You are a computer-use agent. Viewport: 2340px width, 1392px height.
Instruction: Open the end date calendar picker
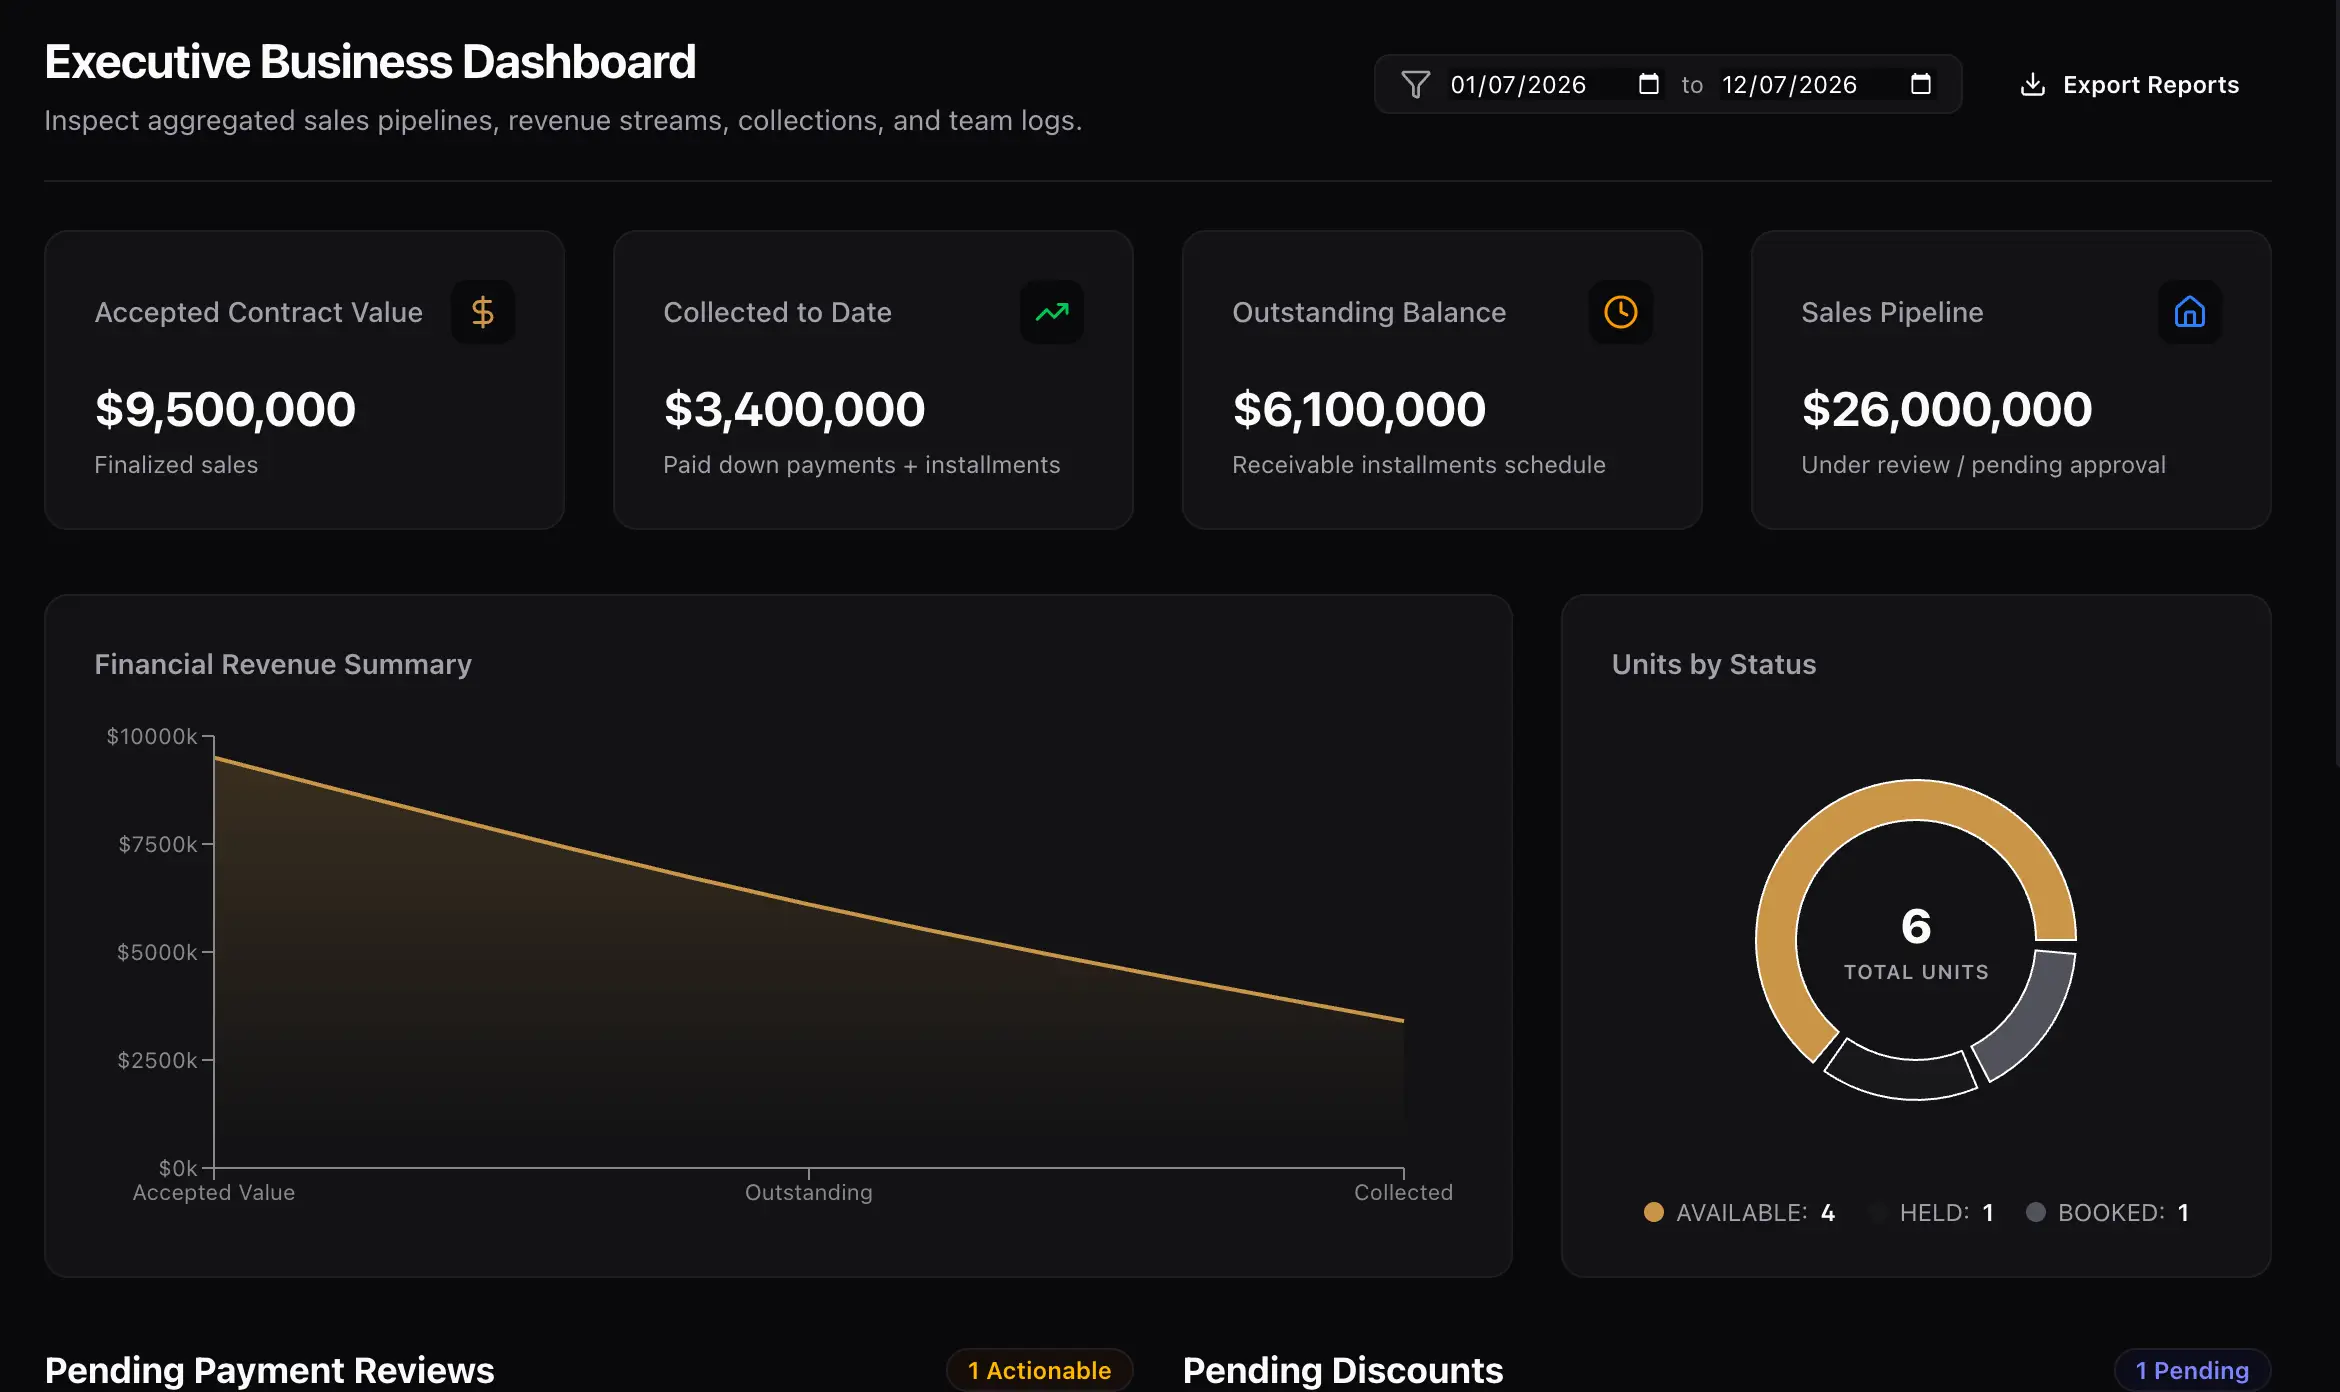pyautogui.click(x=1921, y=84)
